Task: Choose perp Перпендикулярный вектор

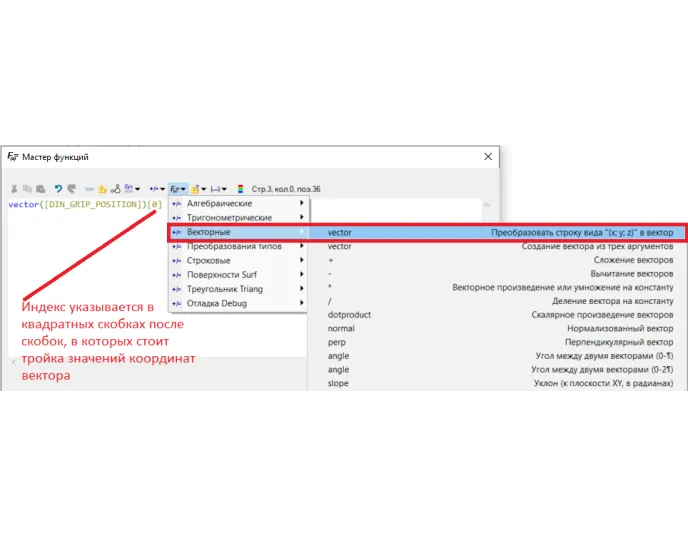Action: click(496, 342)
